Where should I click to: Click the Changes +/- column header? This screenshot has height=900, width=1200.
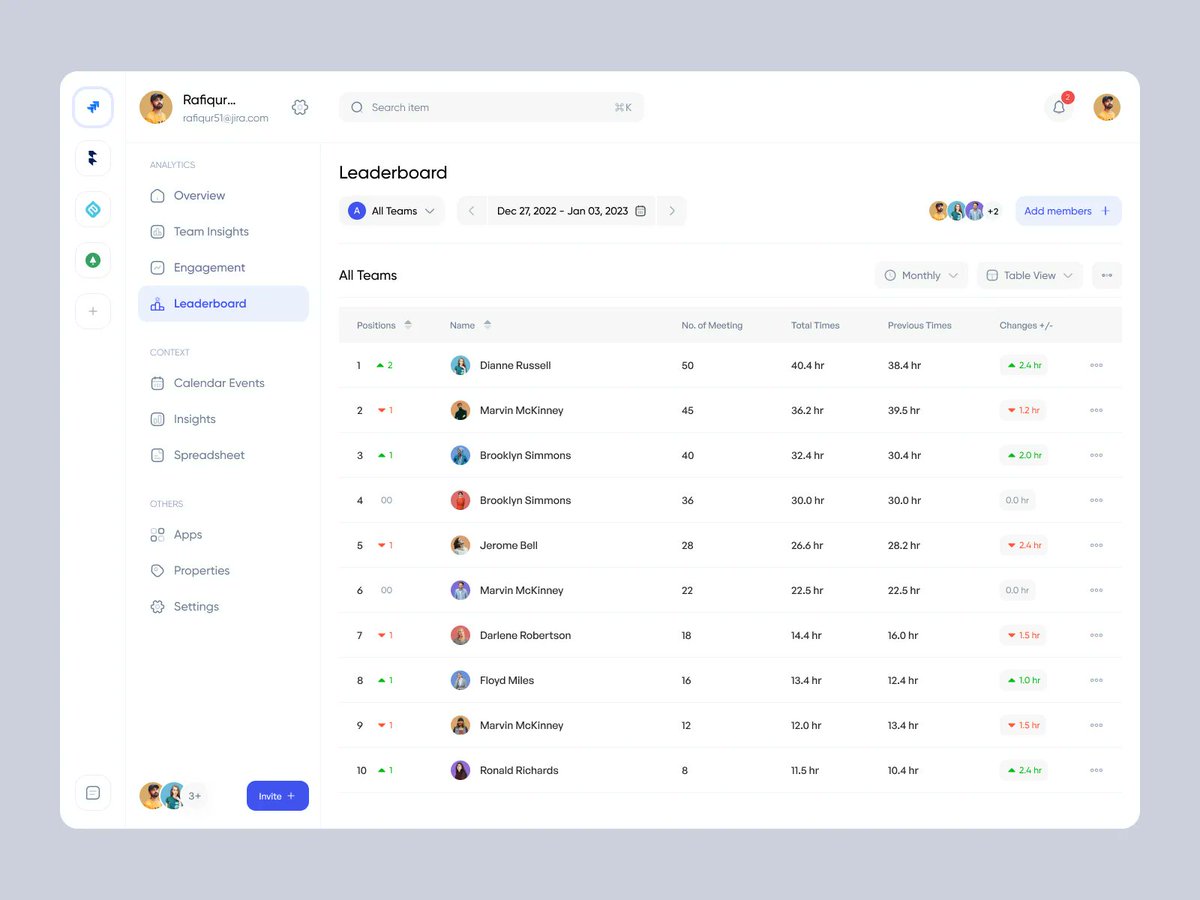click(x=1026, y=325)
